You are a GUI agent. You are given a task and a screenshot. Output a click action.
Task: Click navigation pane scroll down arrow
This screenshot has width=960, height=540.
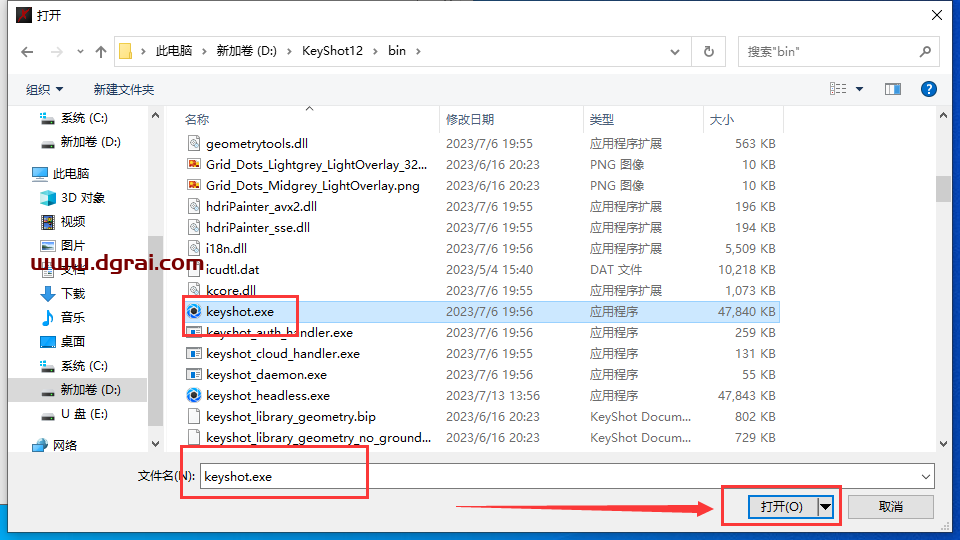(x=156, y=444)
